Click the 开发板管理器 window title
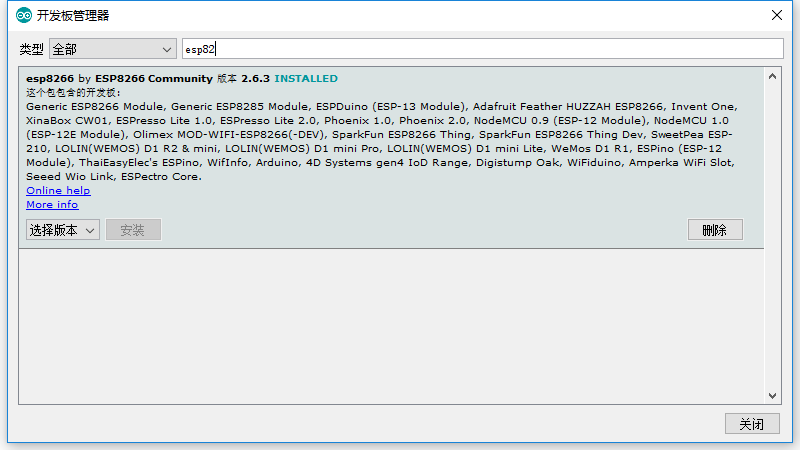The height and width of the screenshot is (450, 800). [x=72, y=15]
